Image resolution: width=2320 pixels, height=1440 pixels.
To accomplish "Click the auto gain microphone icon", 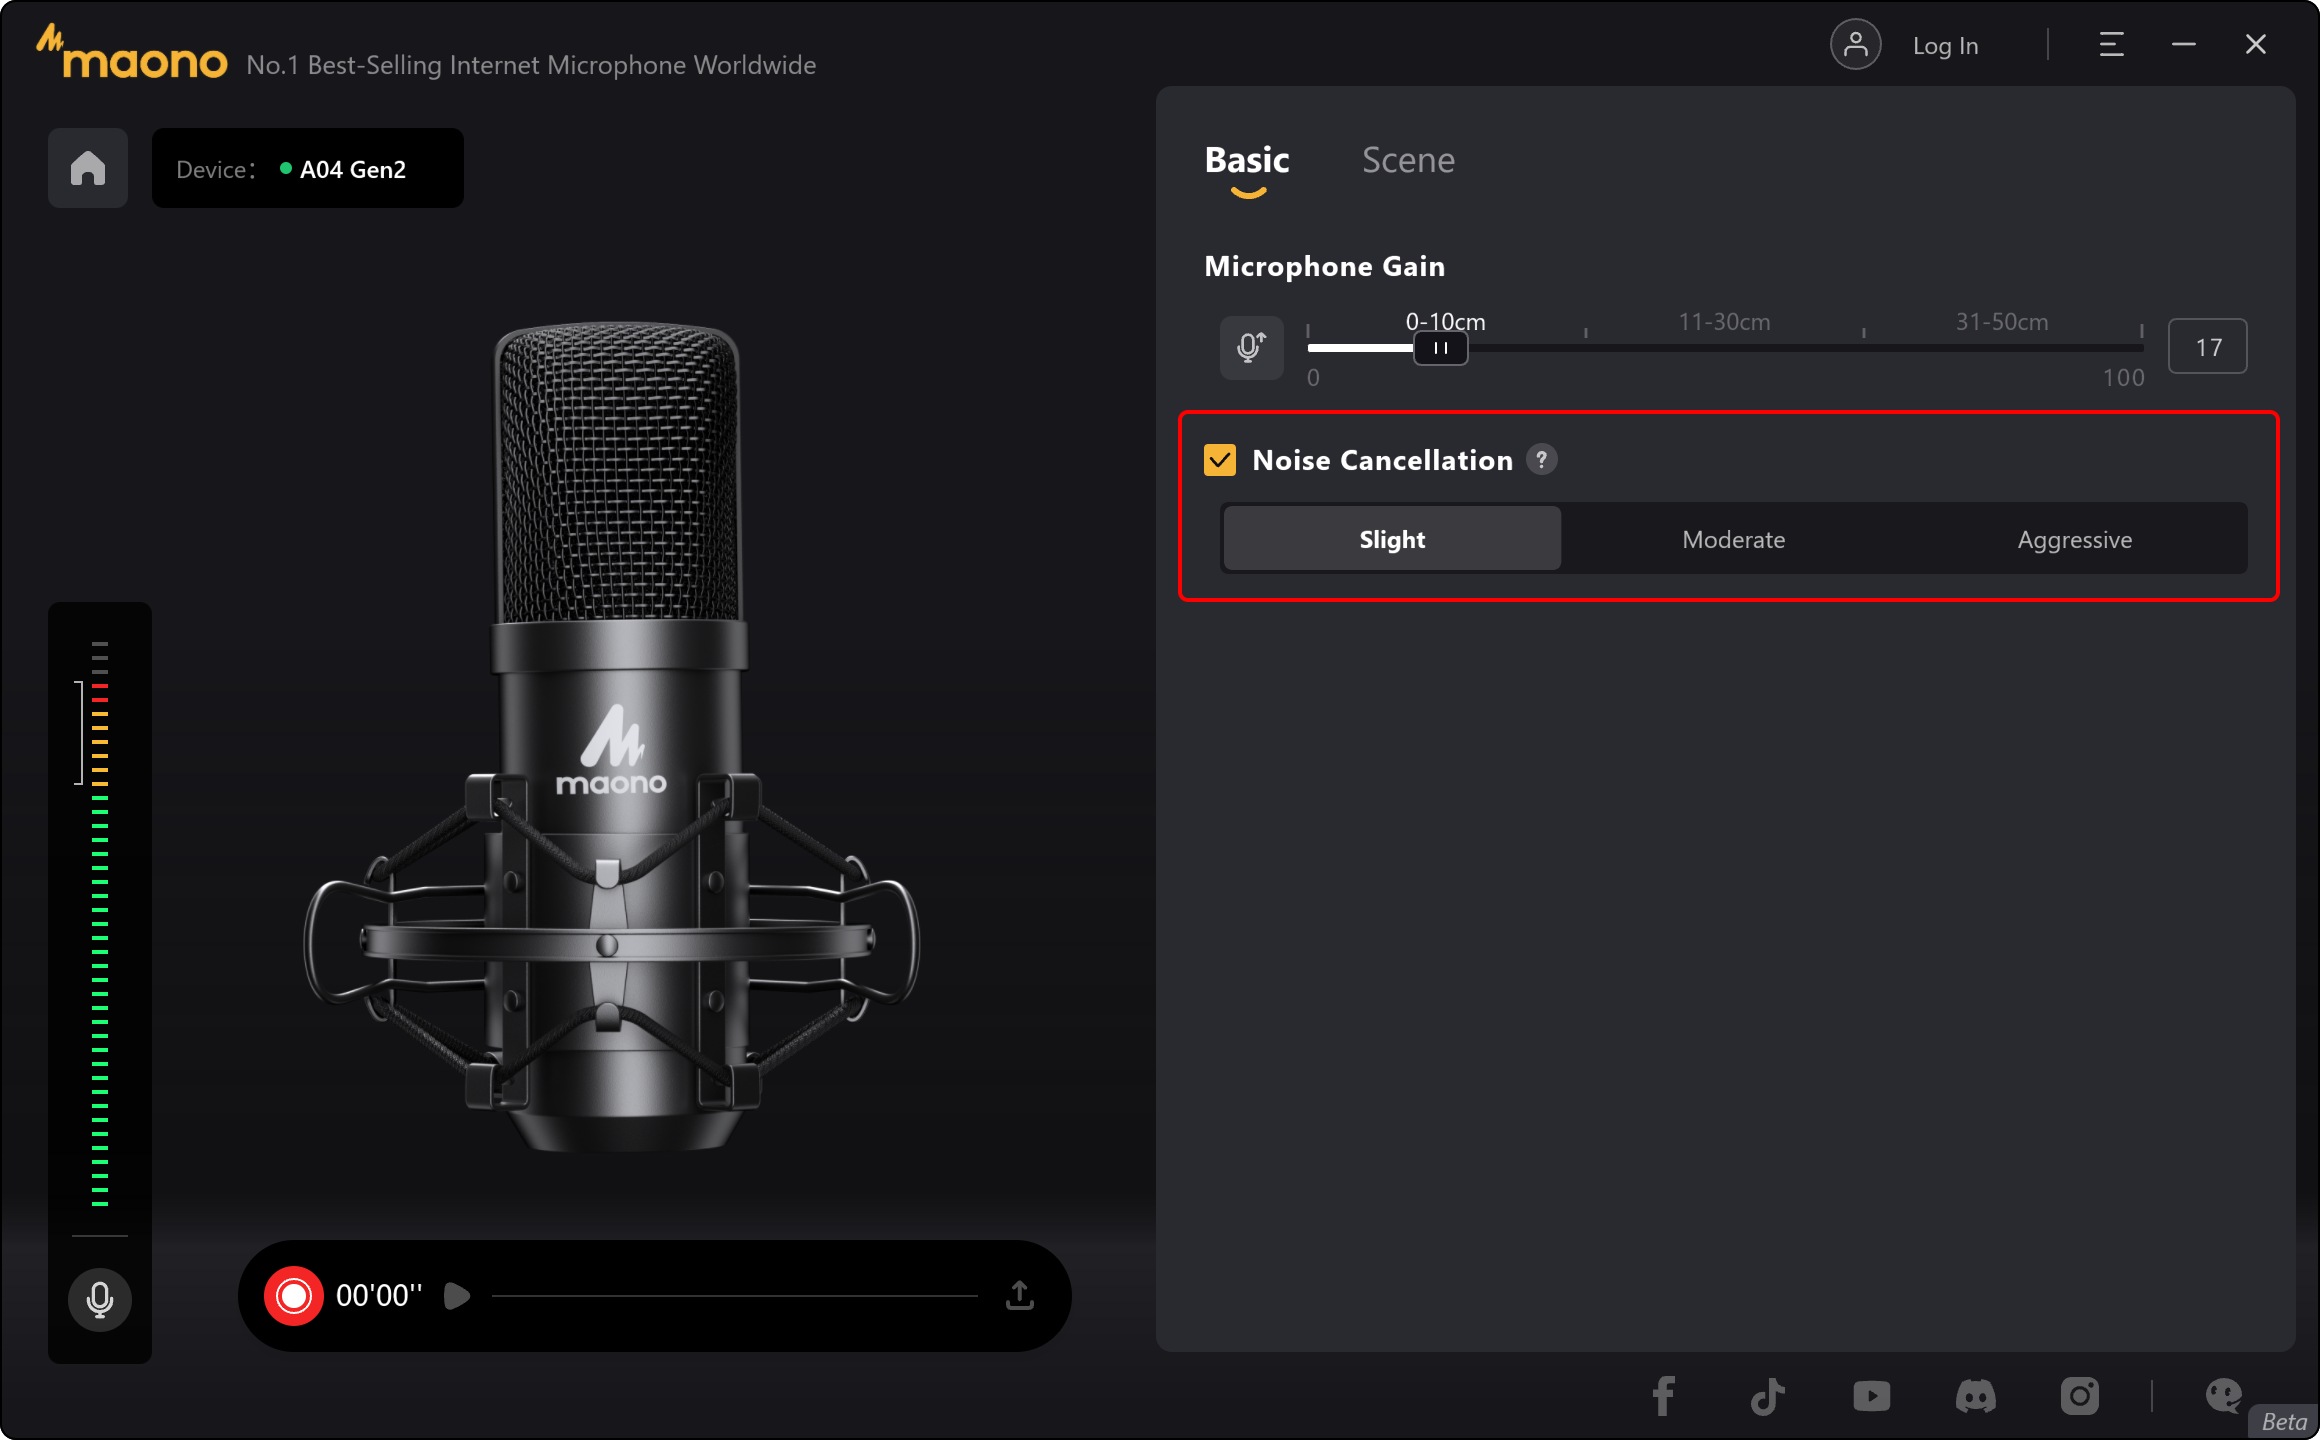I will click(x=1251, y=348).
